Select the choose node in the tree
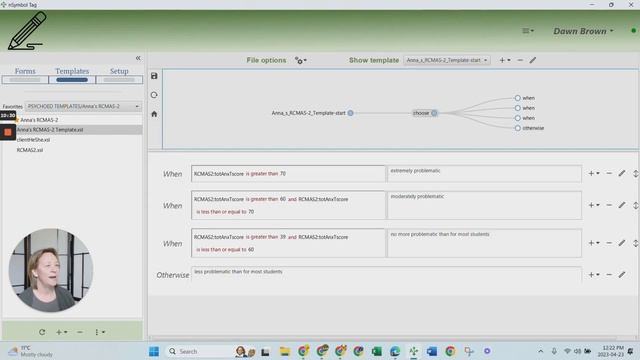 coord(424,113)
